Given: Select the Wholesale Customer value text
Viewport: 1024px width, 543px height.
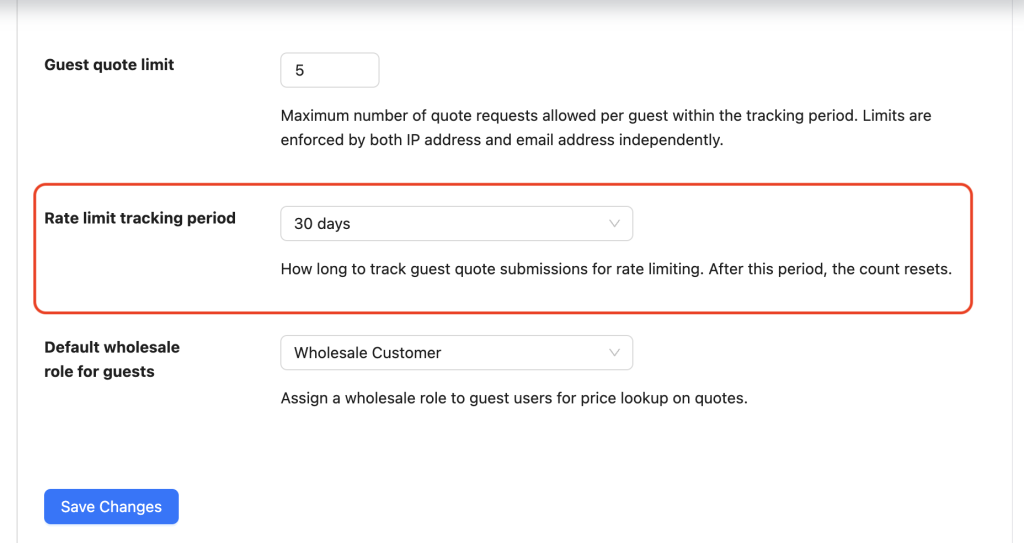Looking at the screenshot, I should [367, 353].
